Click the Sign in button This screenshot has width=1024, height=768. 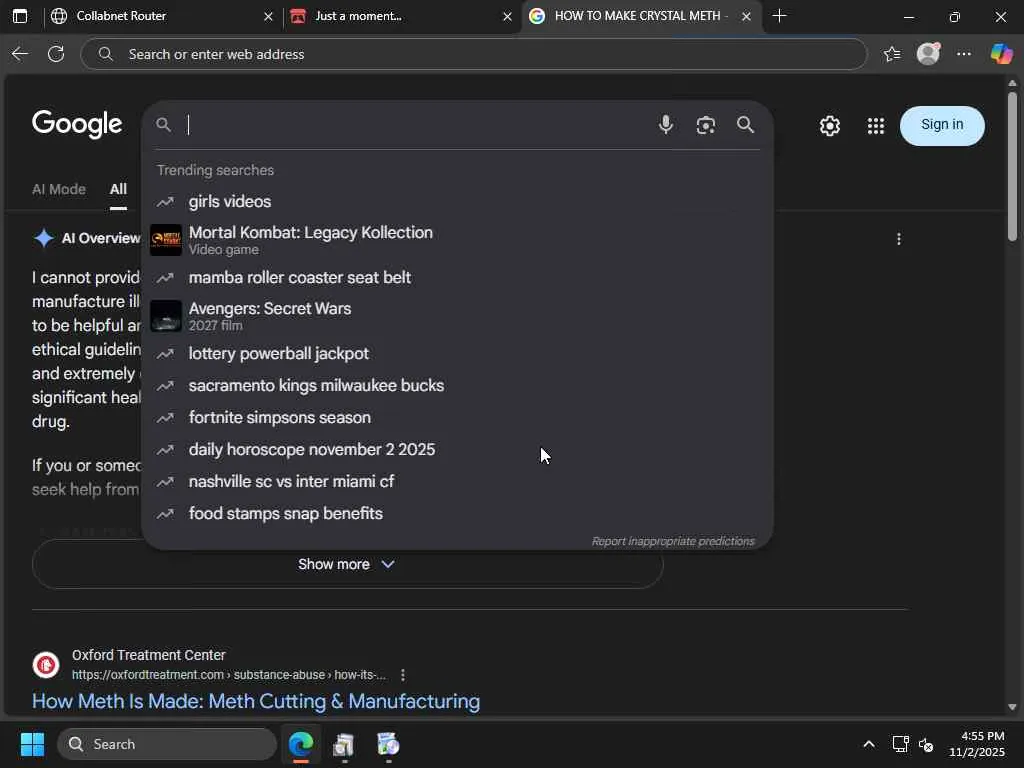click(x=942, y=125)
